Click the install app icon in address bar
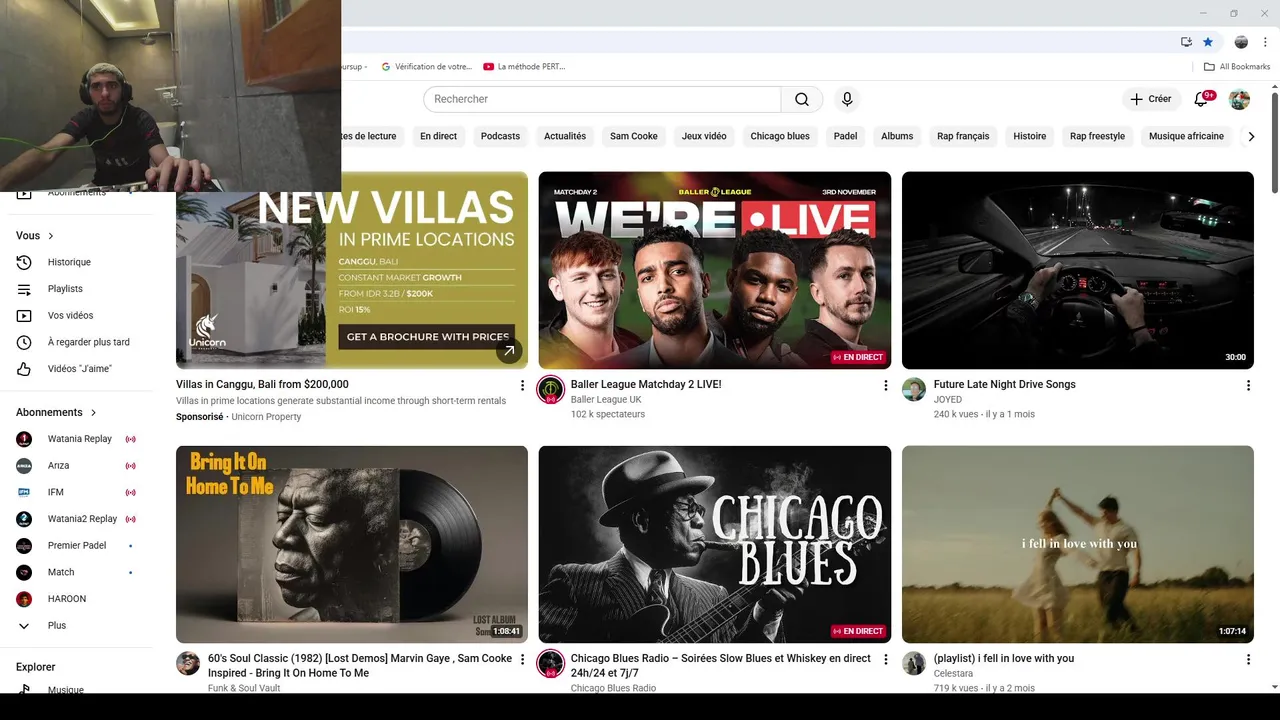Screen dimensions: 1280x720 pyautogui.click(x=1186, y=42)
